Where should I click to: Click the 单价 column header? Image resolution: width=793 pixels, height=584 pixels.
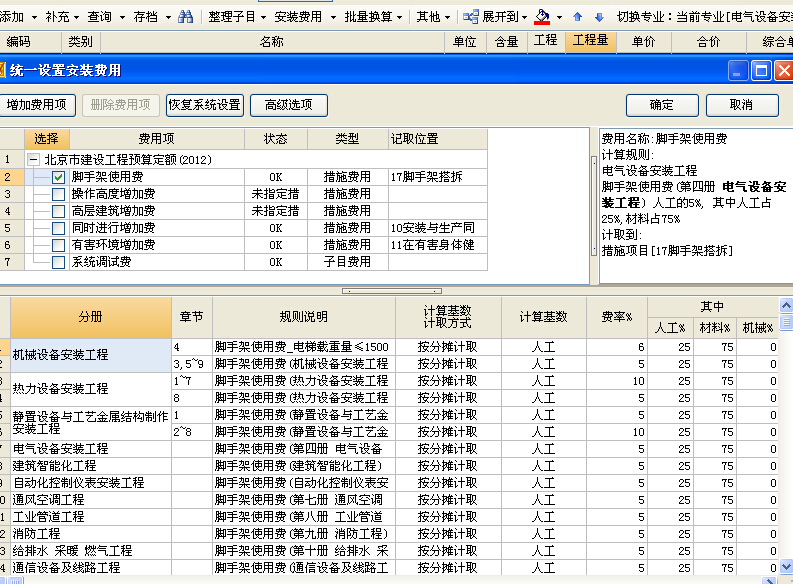click(x=643, y=41)
